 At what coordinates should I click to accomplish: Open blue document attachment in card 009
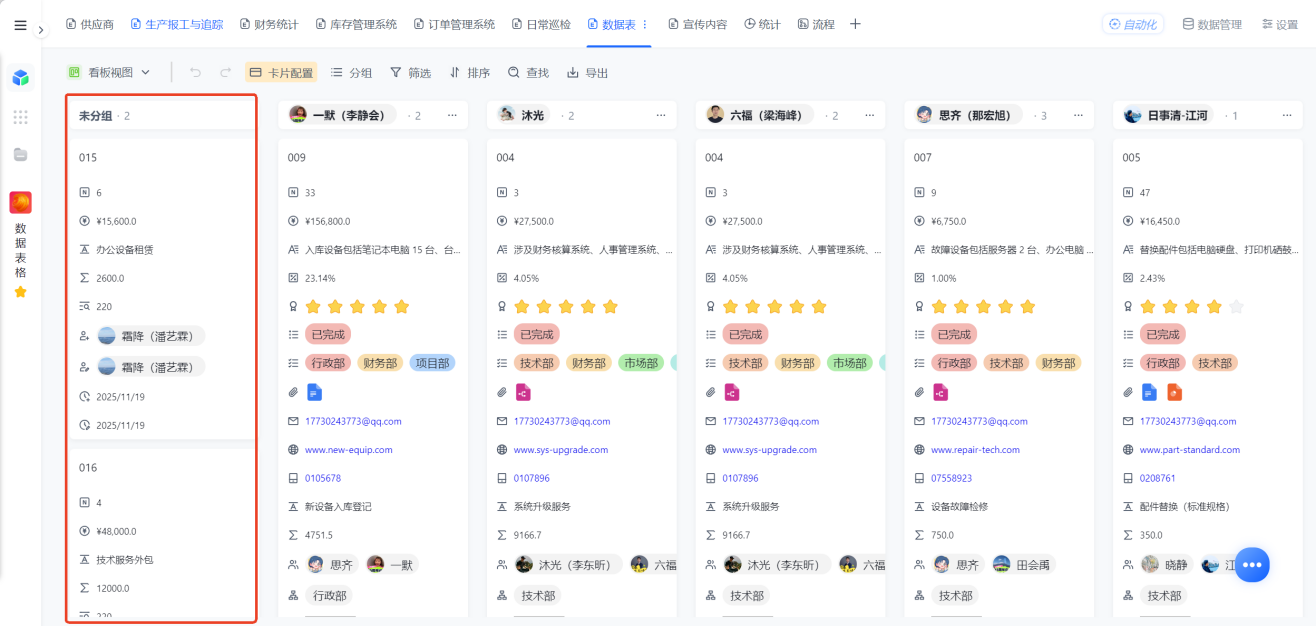(314, 392)
